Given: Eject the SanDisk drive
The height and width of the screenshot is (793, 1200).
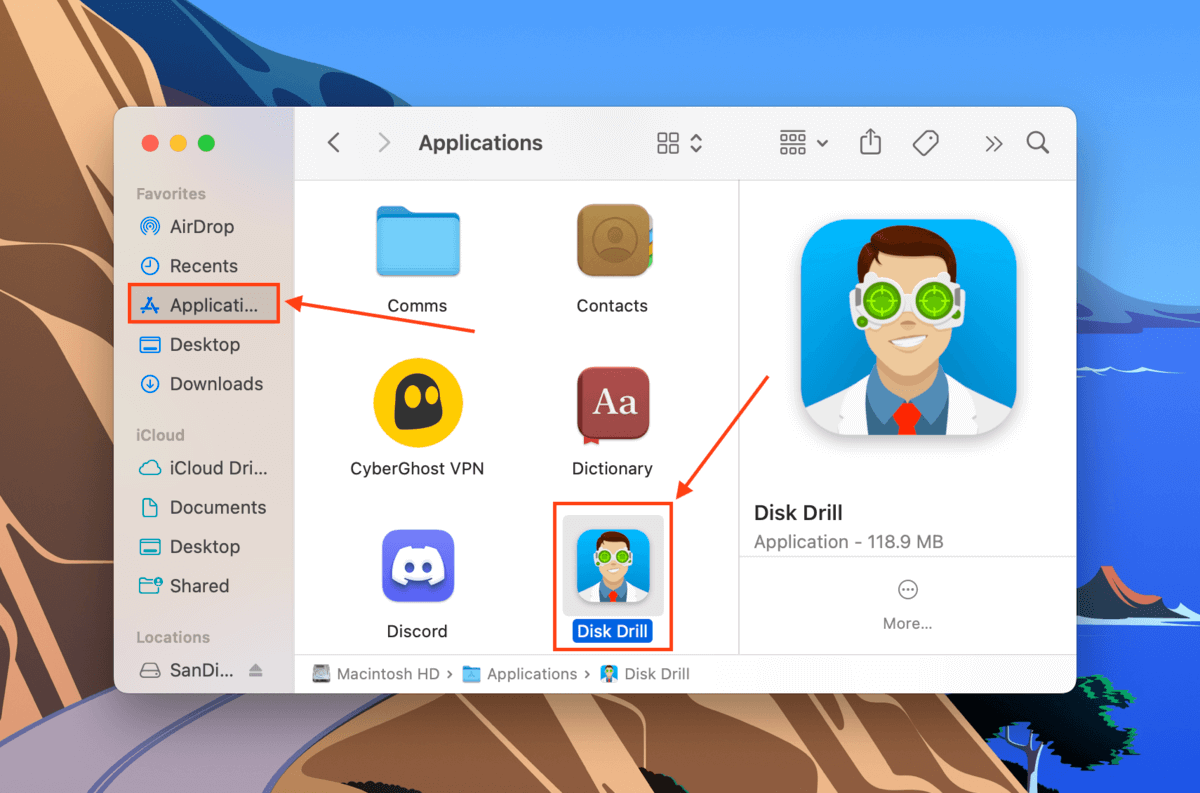Looking at the screenshot, I should 256,671.
